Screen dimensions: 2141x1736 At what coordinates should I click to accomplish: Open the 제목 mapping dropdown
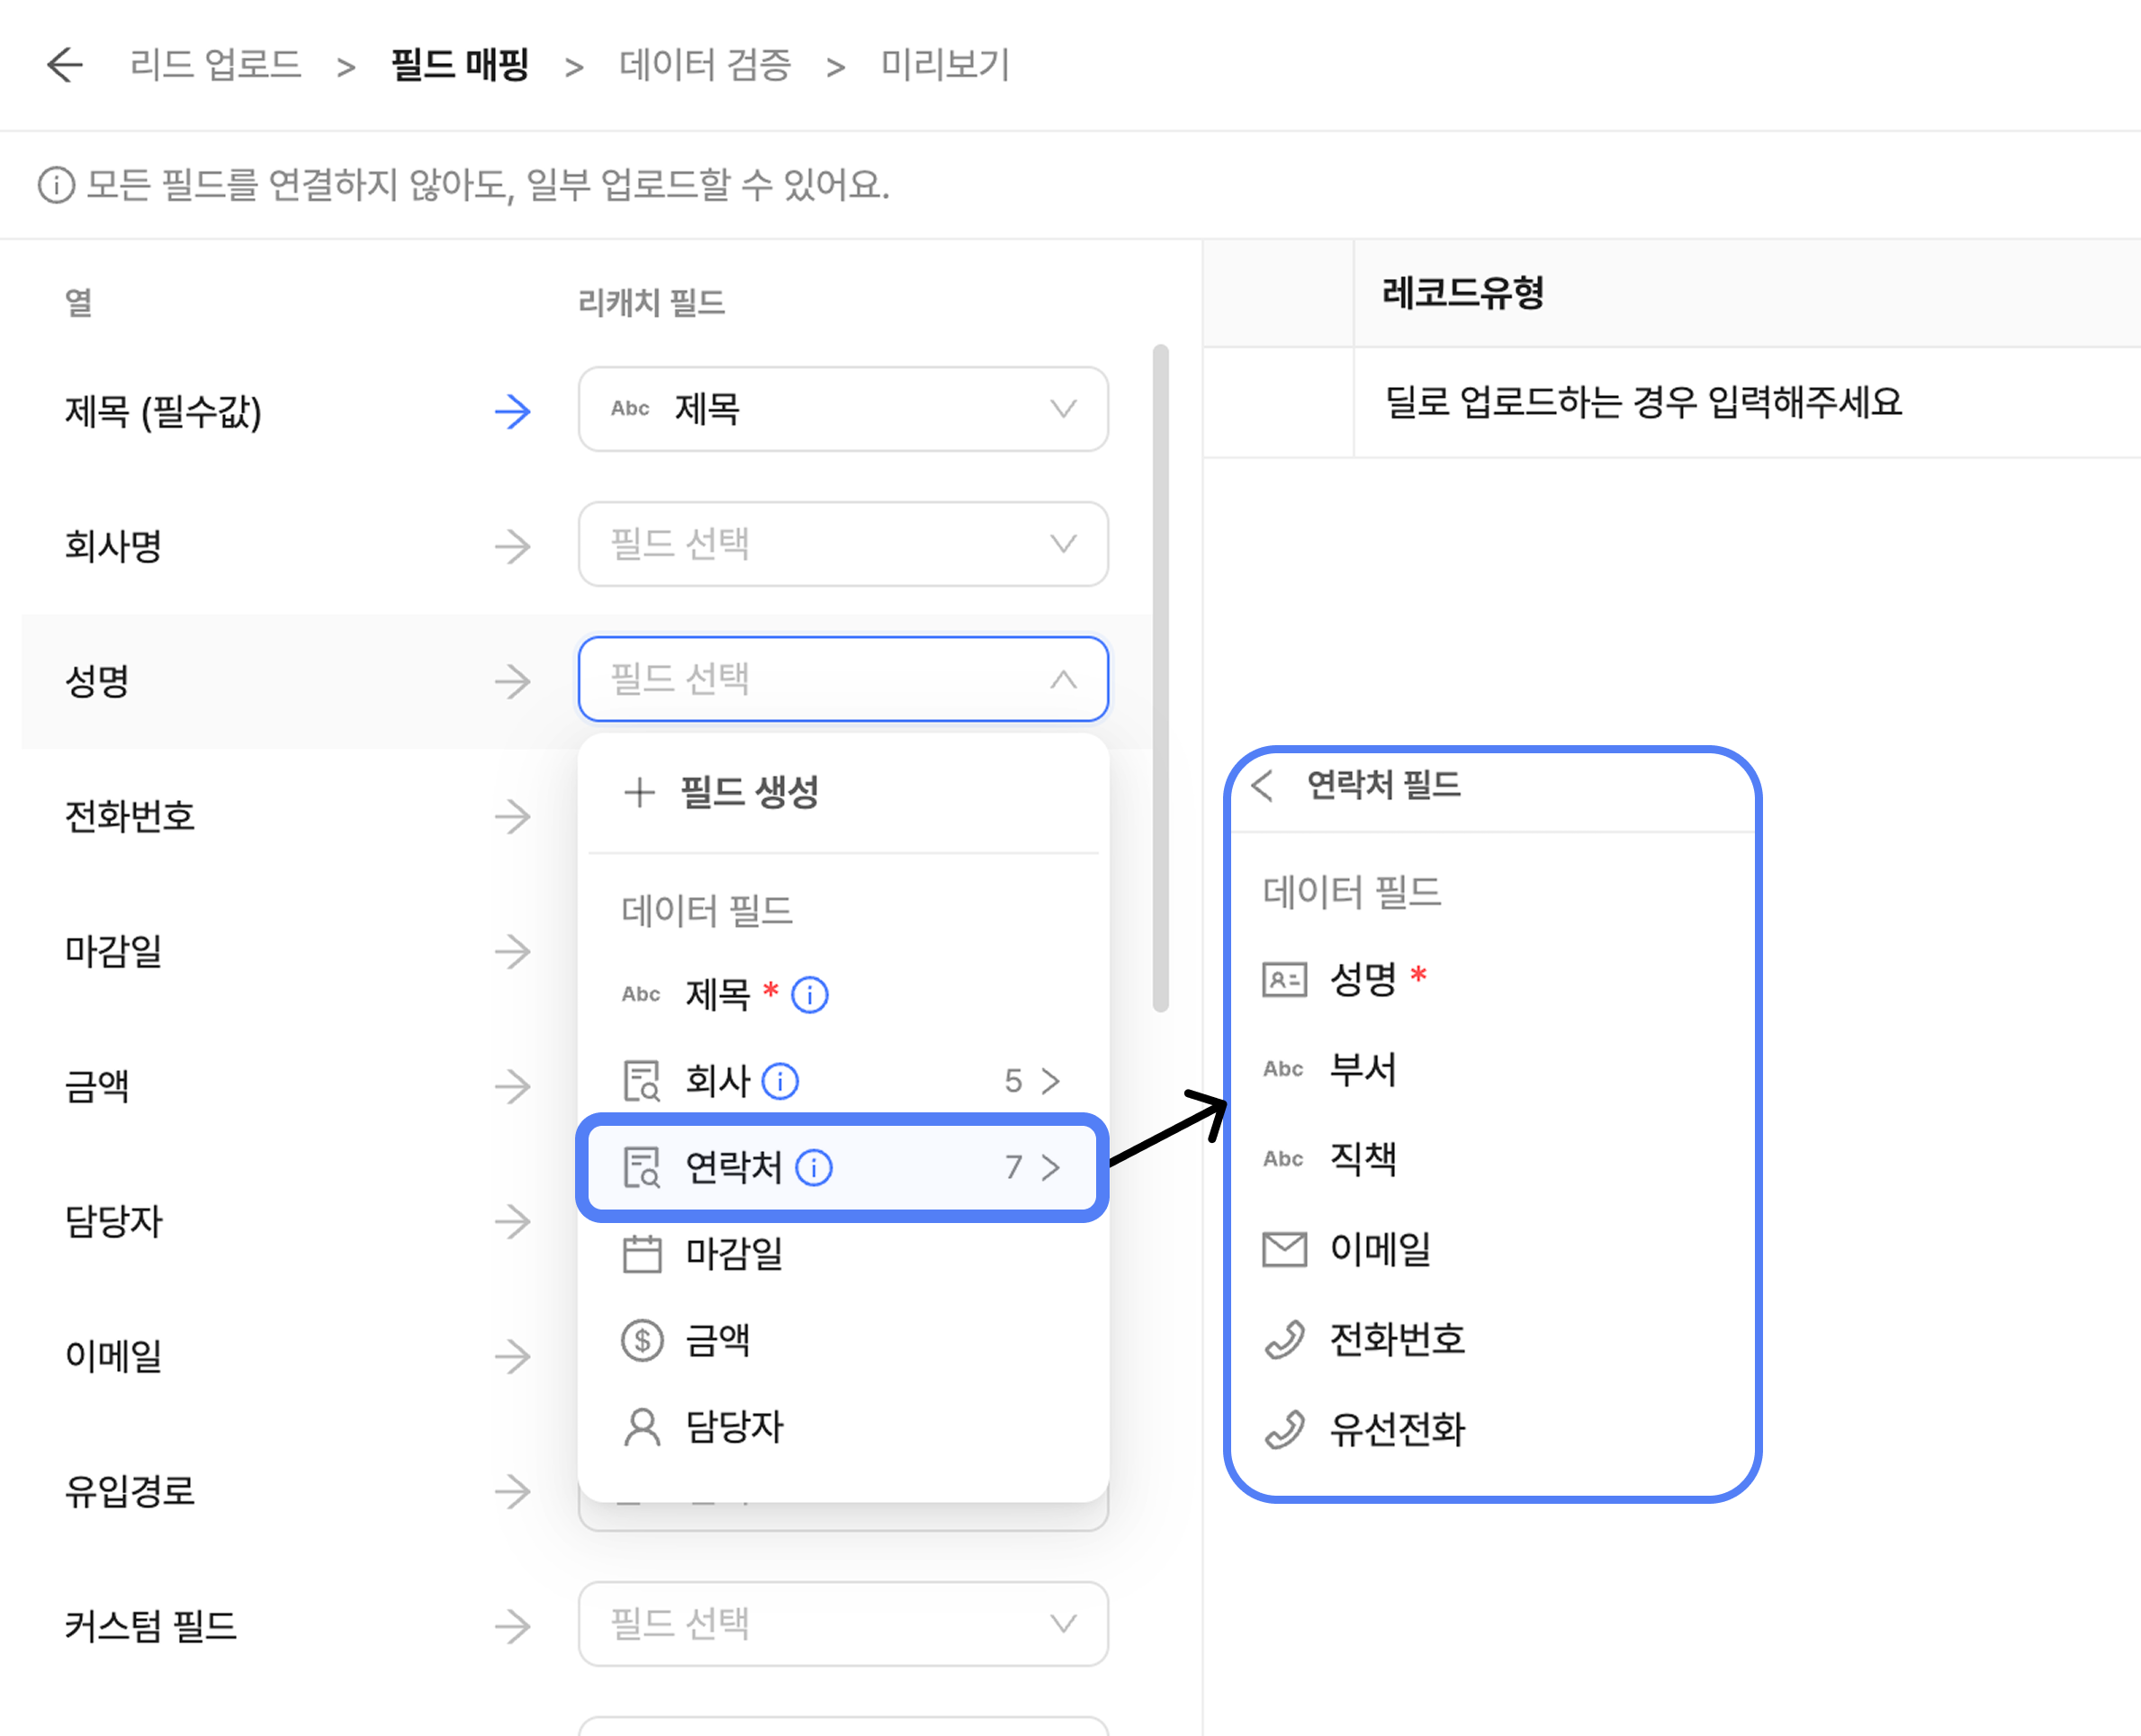[842, 409]
